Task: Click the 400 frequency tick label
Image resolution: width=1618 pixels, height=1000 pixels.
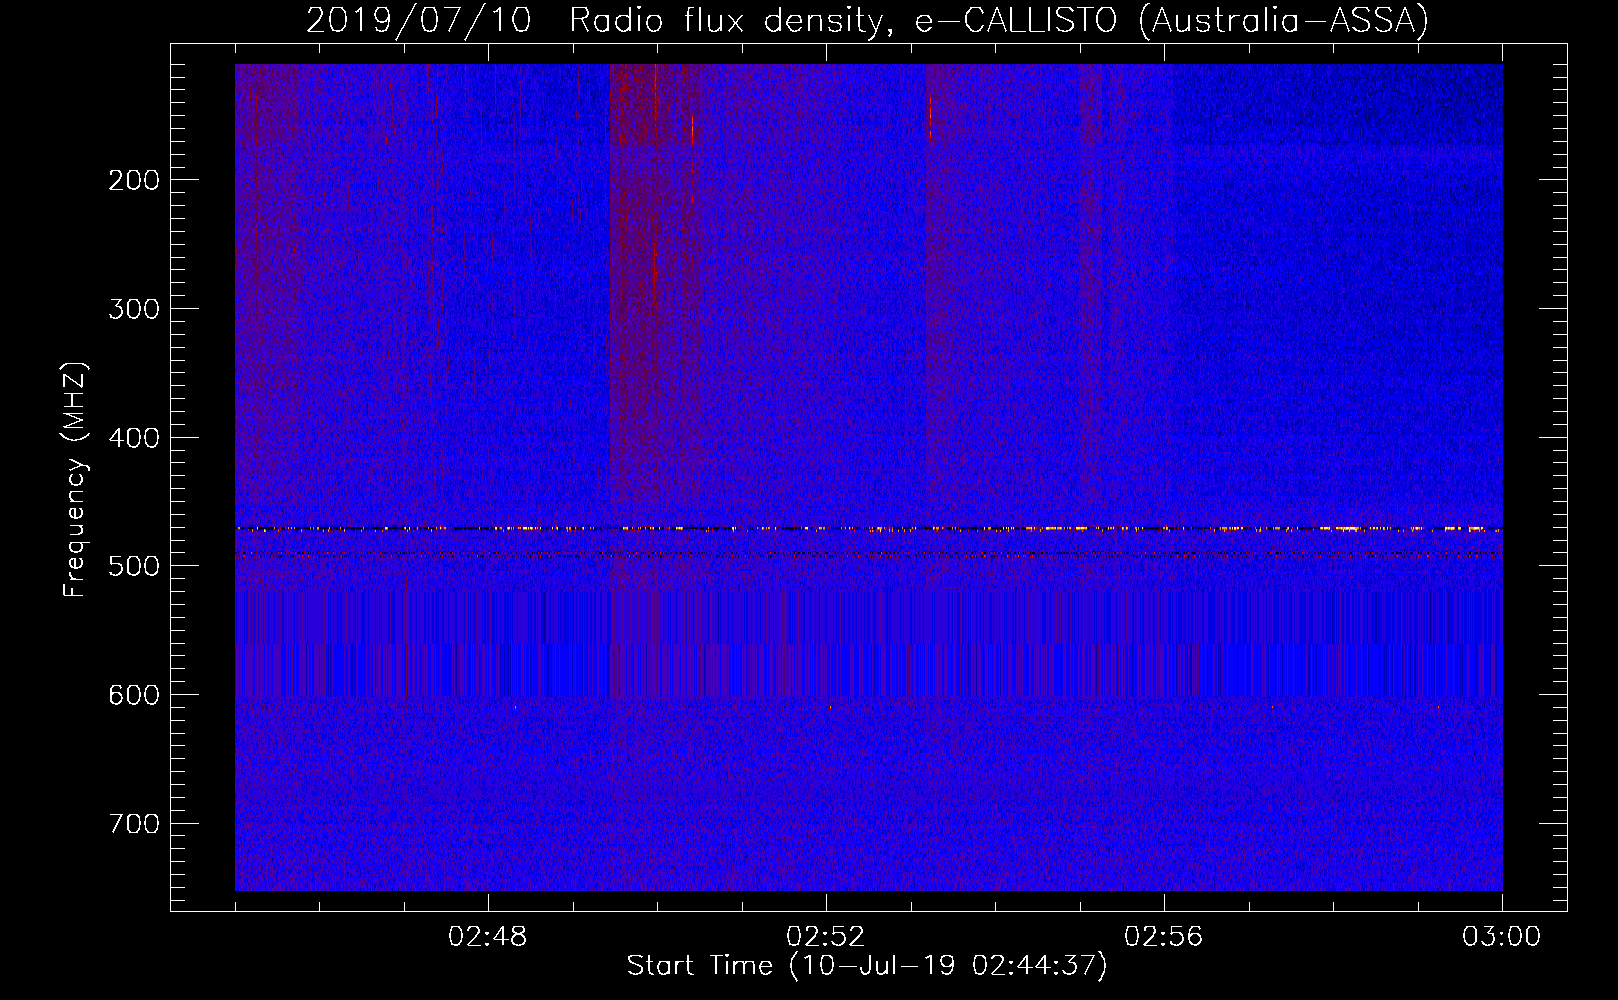Action: coord(133,438)
